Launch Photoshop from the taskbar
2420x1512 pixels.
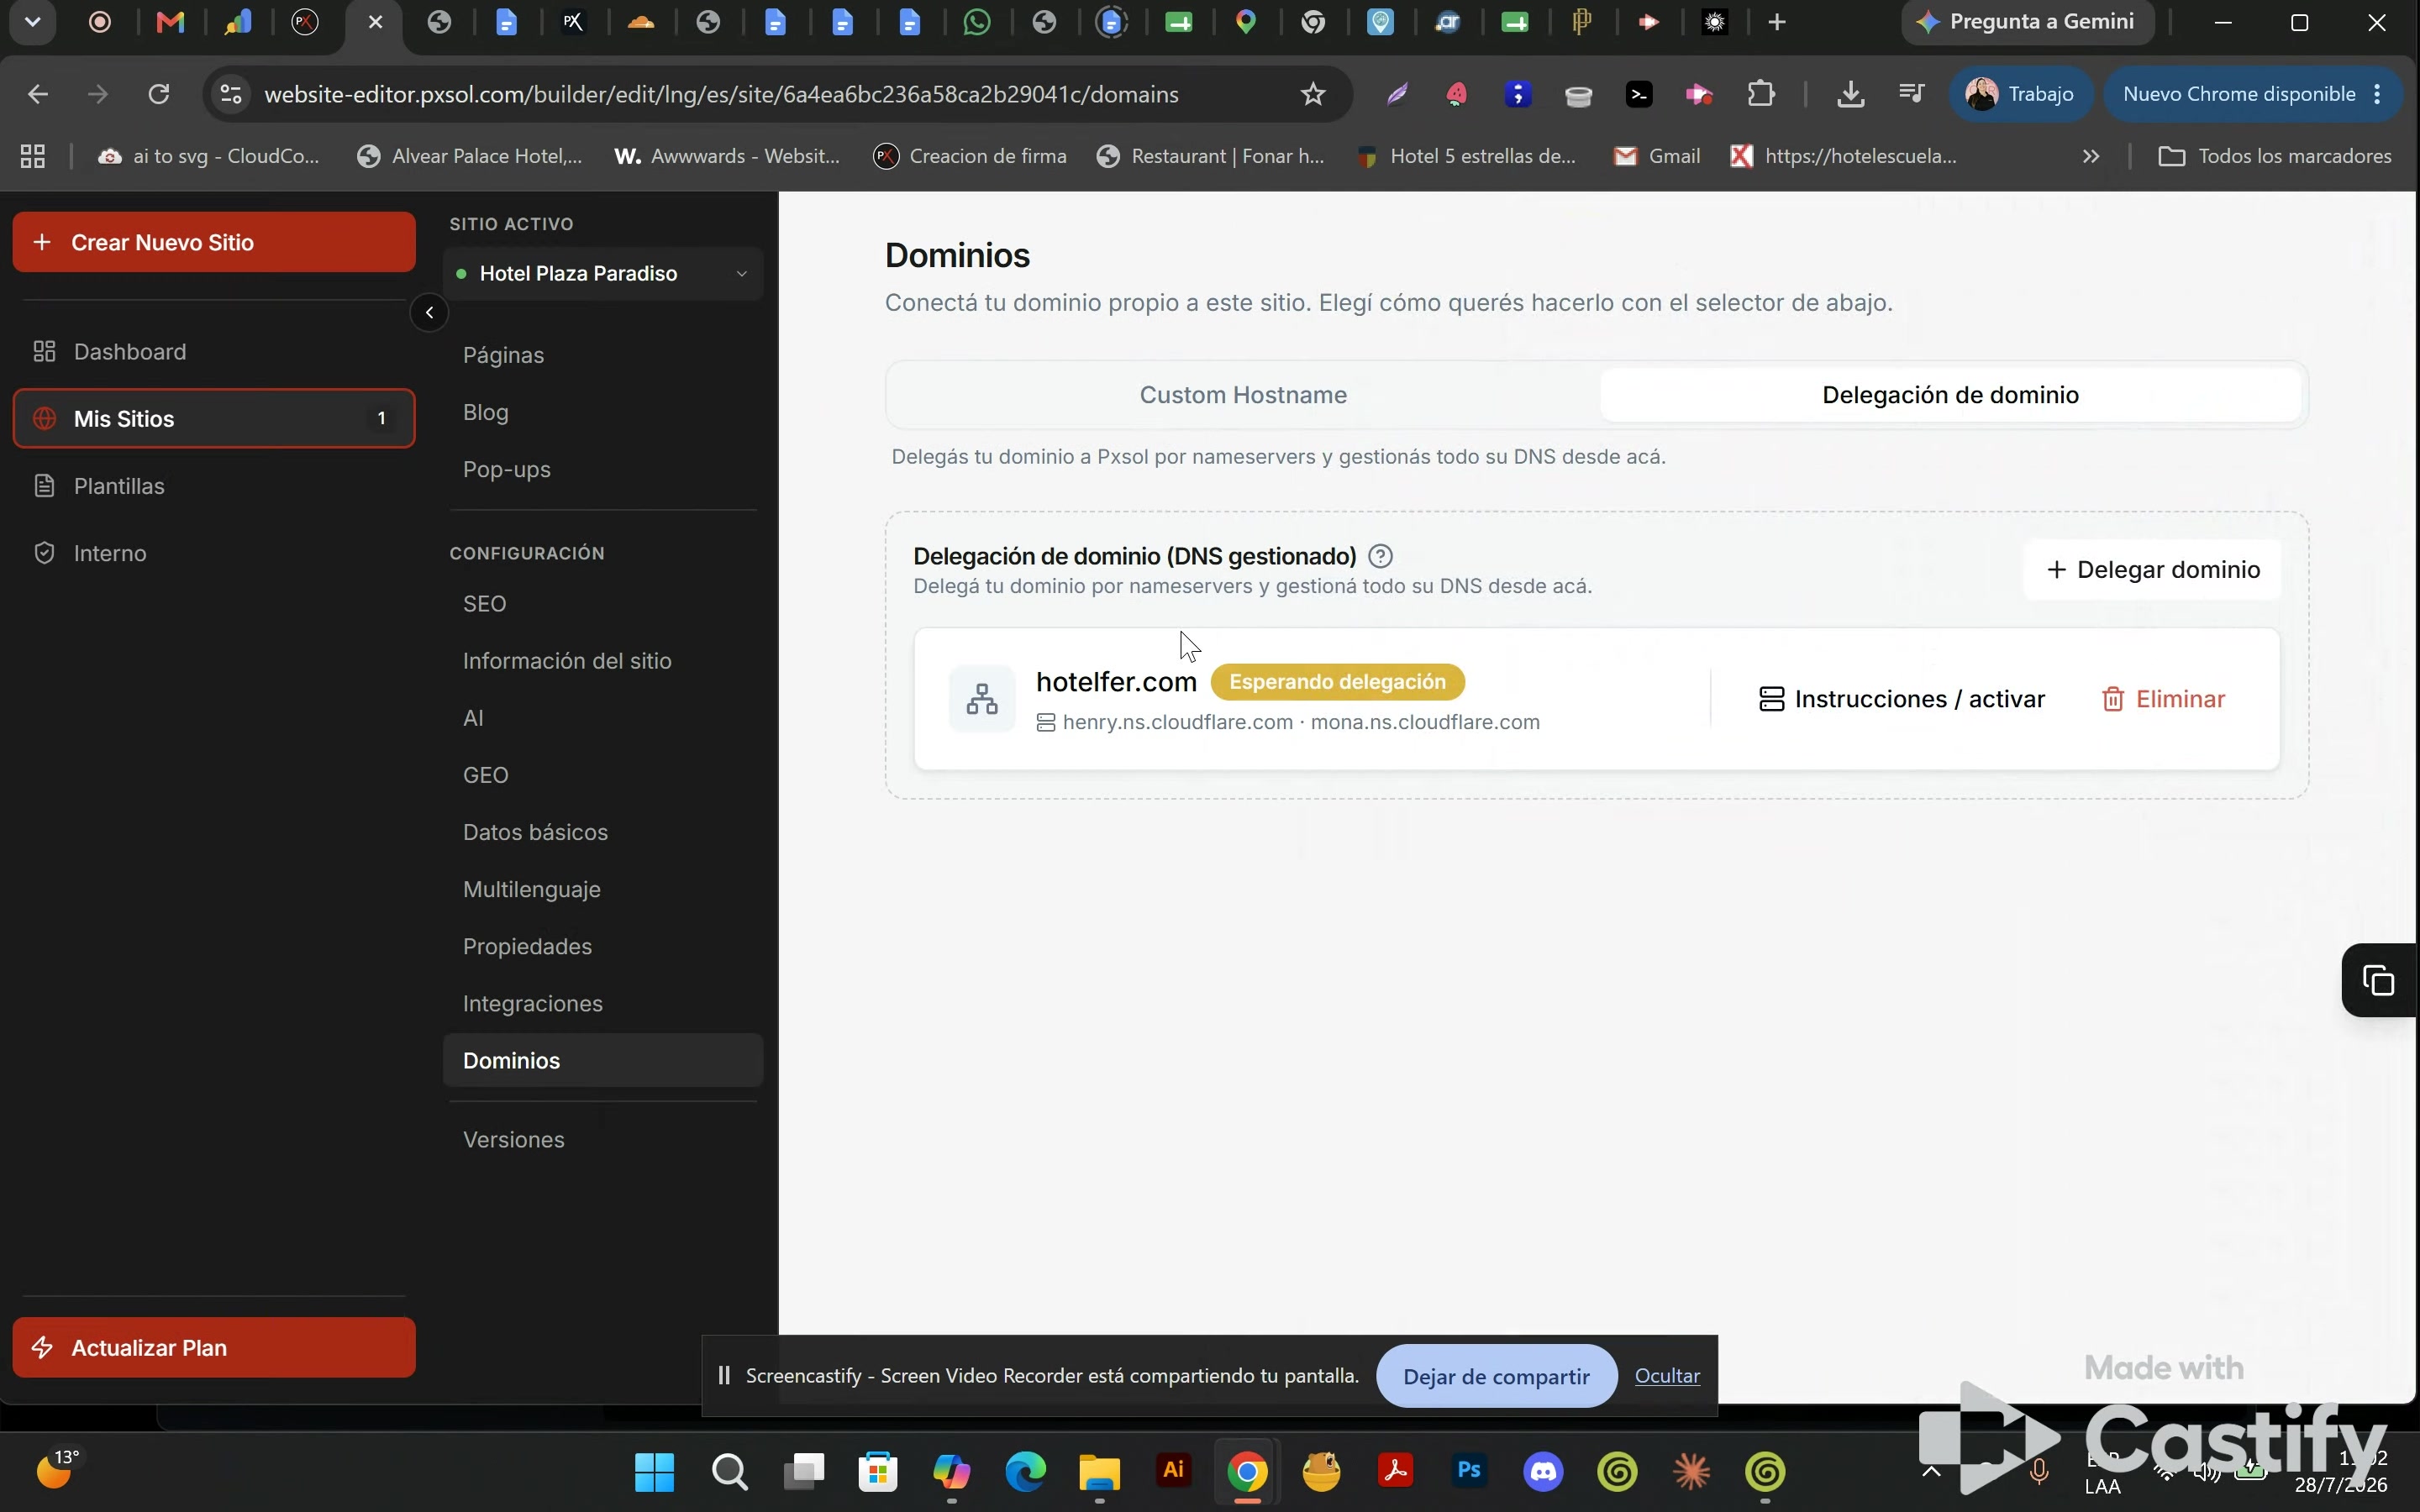(1469, 1471)
